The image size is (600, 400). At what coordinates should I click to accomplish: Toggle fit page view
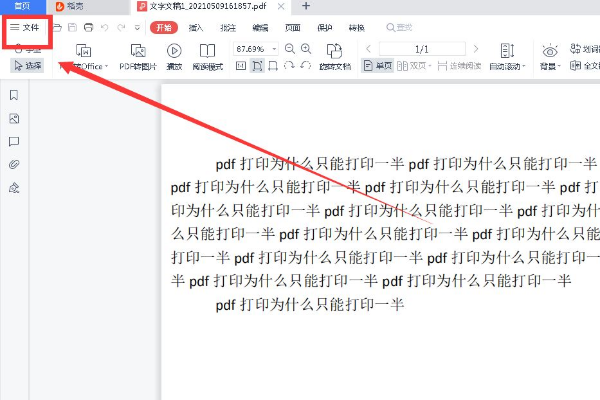tap(257, 66)
